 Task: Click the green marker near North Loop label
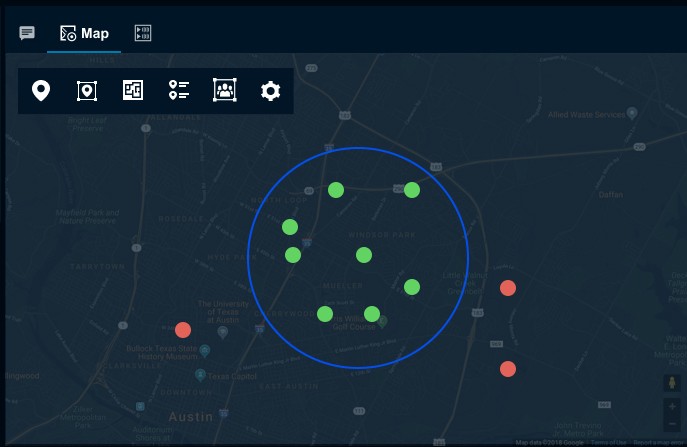(336, 190)
